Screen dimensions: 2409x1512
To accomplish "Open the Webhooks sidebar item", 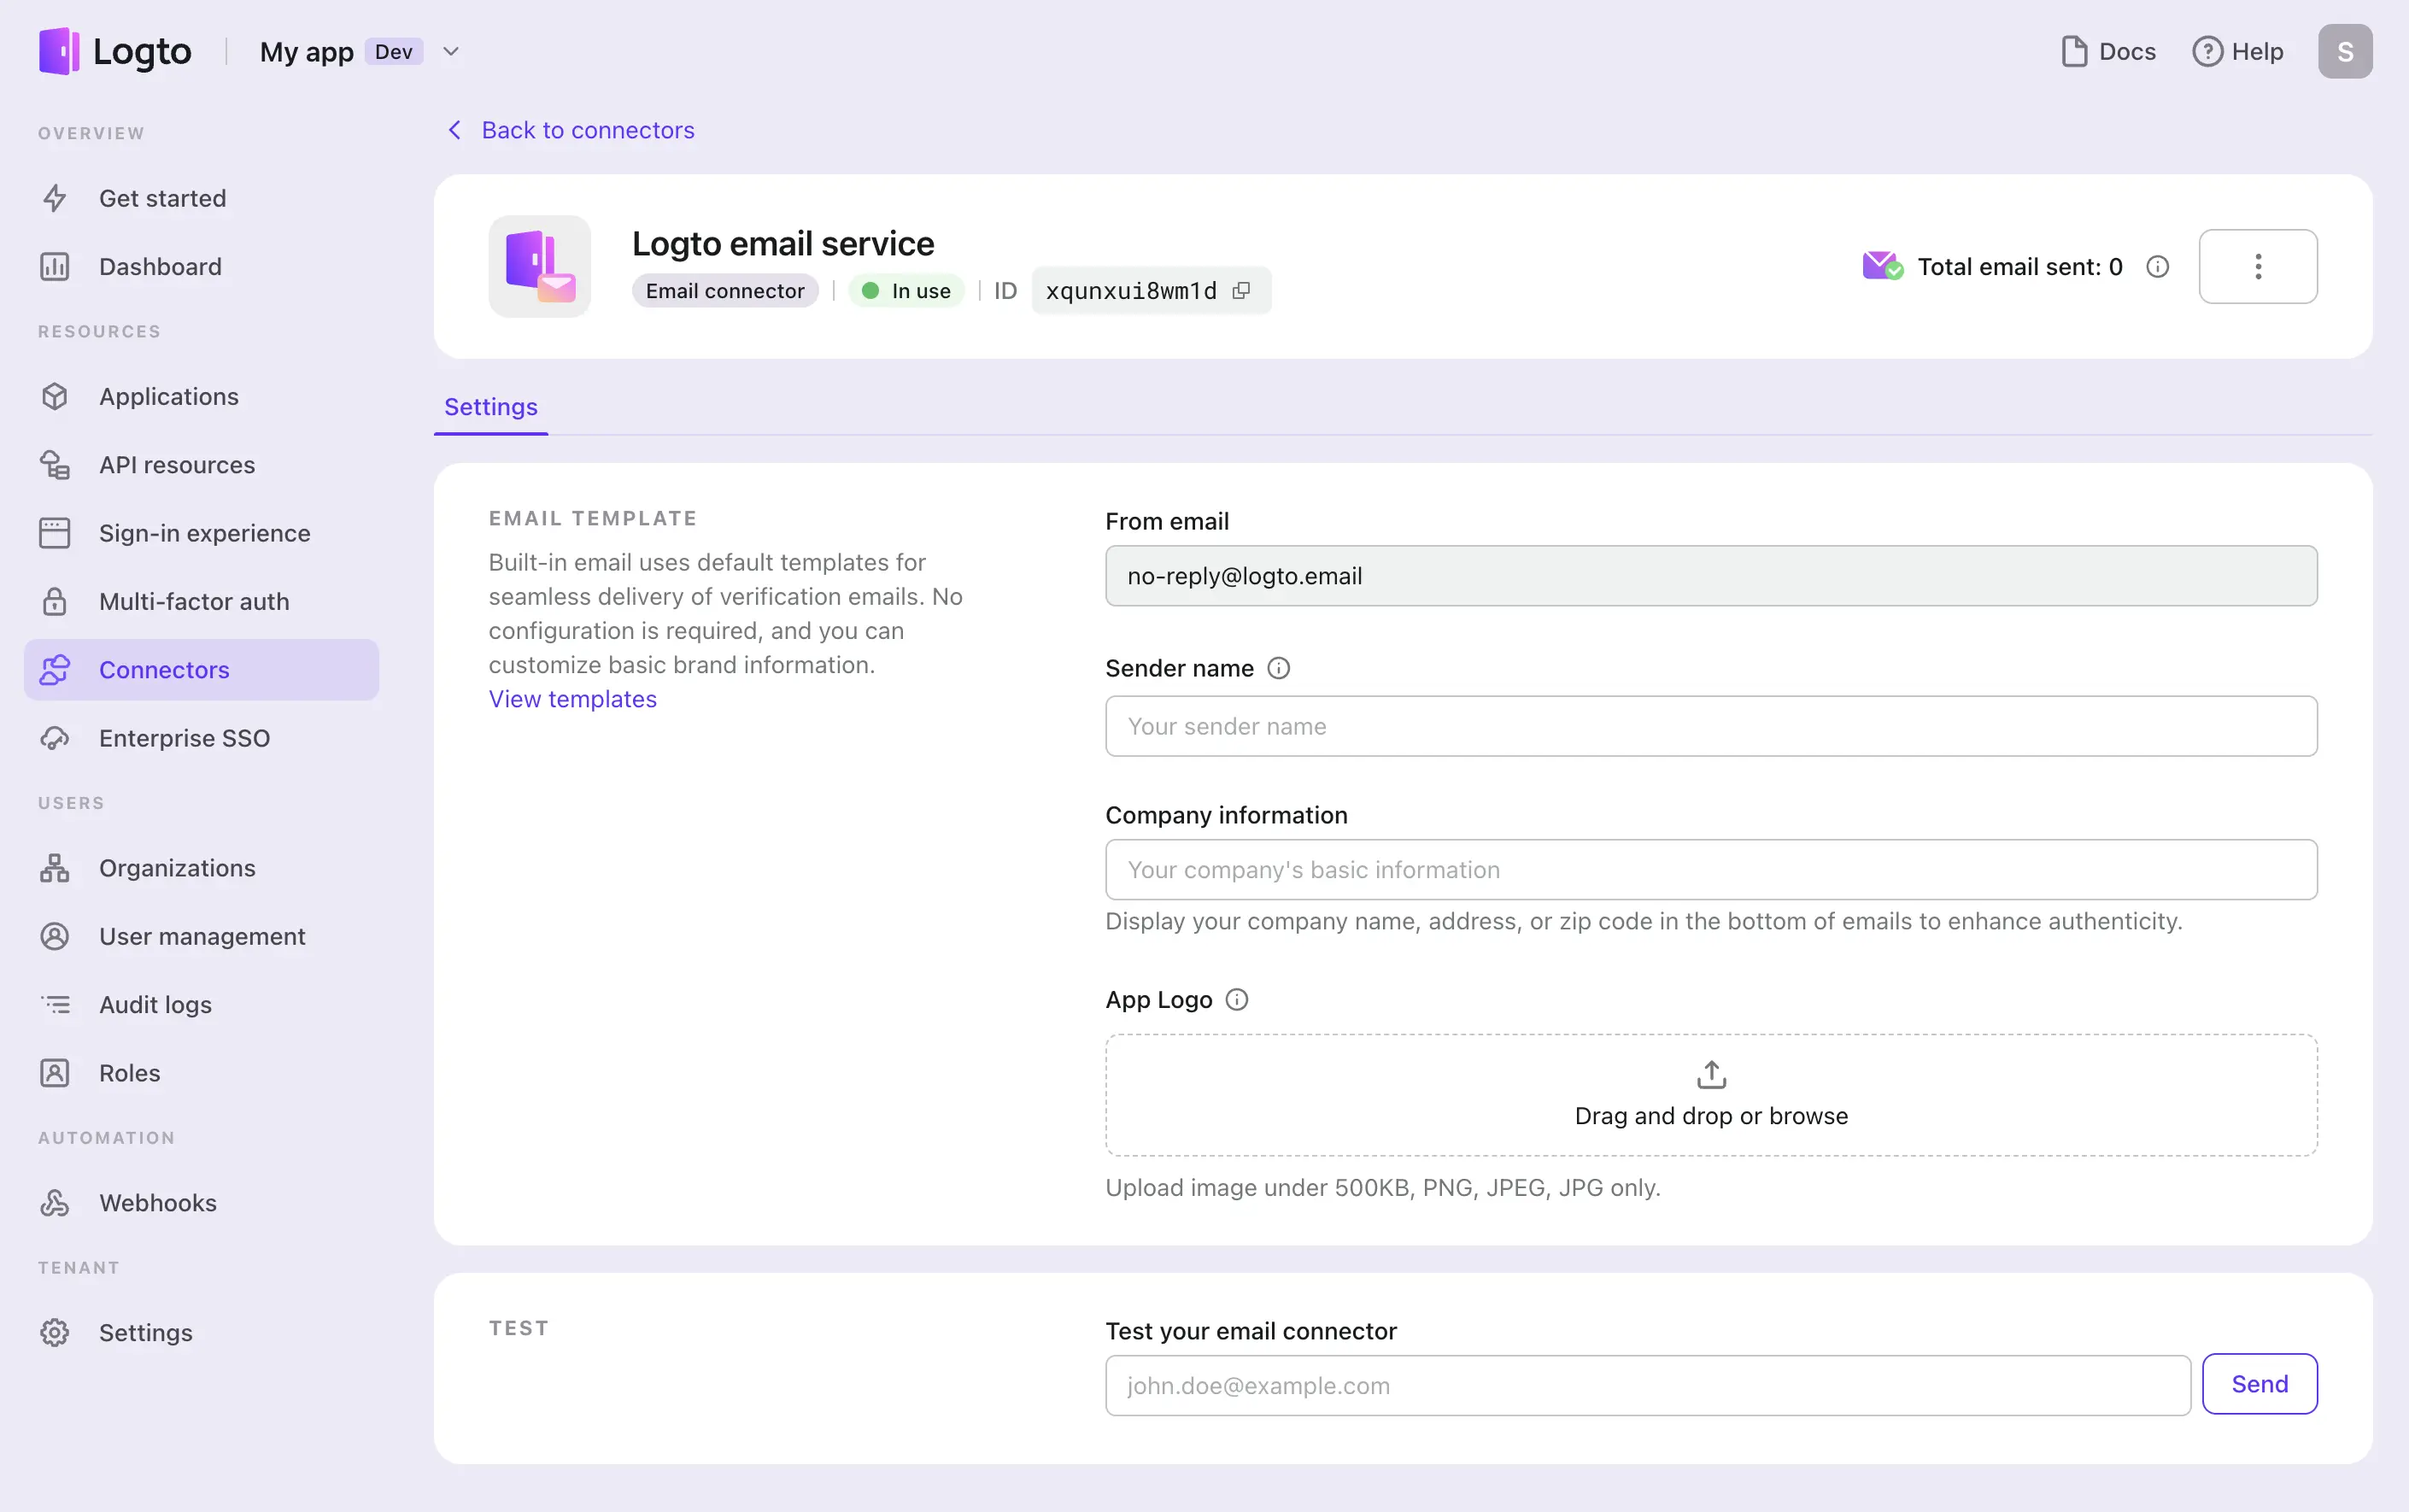I will tap(201, 1203).
